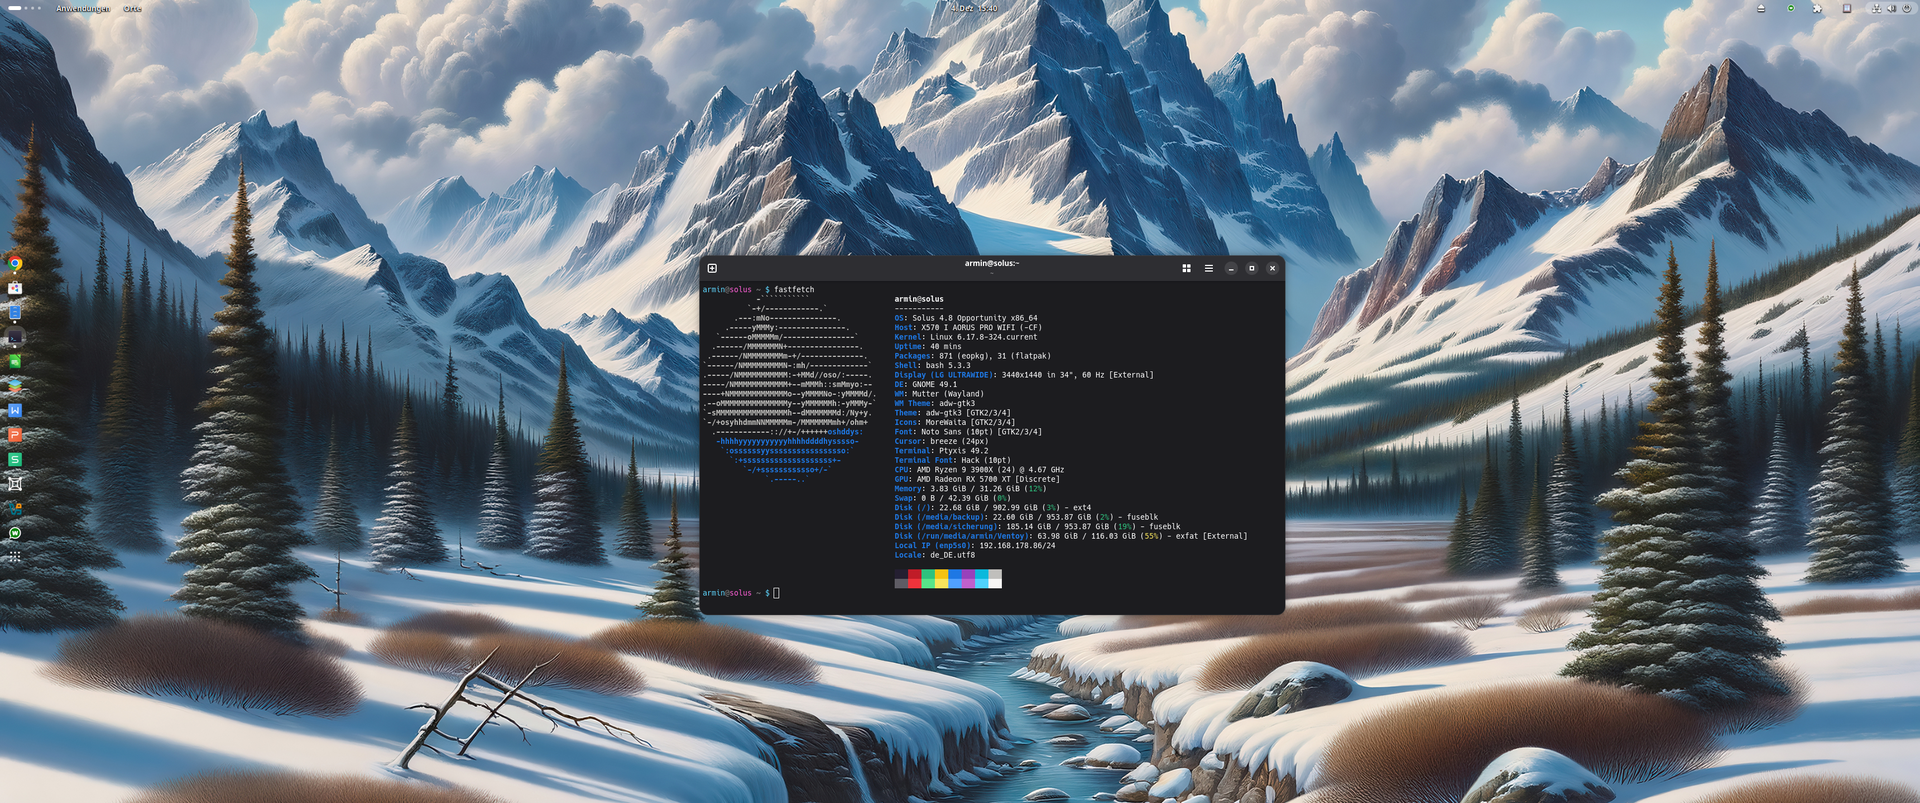Open the LibreOffice Calc dock icon
Viewport: 1920px width, 803px height.
click(15, 362)
